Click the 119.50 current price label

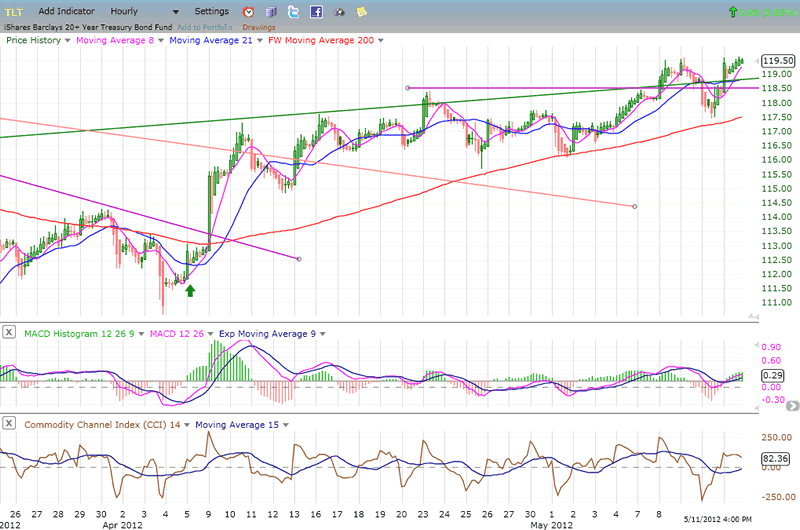point(777,60)
